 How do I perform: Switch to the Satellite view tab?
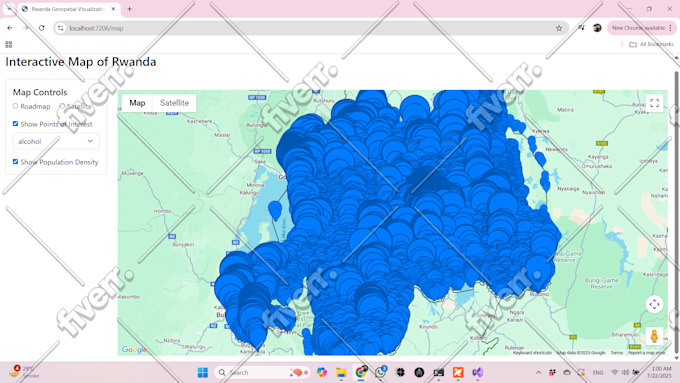(x=174, y=103)
